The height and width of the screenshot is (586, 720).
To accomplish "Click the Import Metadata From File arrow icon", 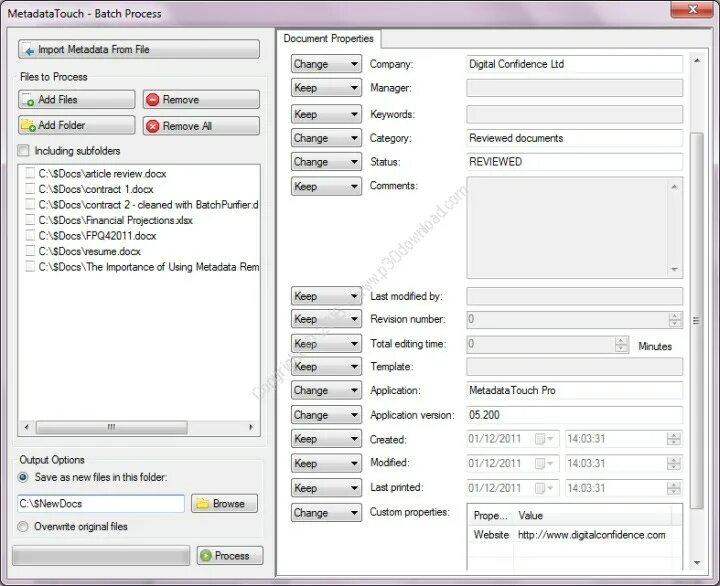I will [29, 51].
